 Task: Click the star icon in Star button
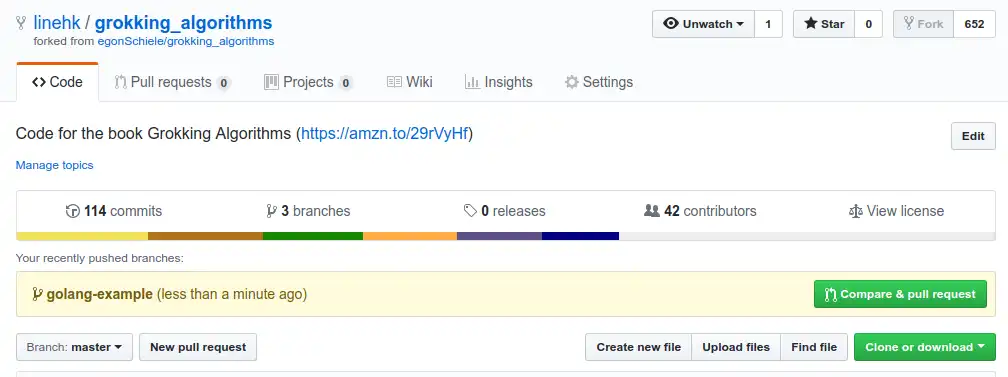coord(811,24)
